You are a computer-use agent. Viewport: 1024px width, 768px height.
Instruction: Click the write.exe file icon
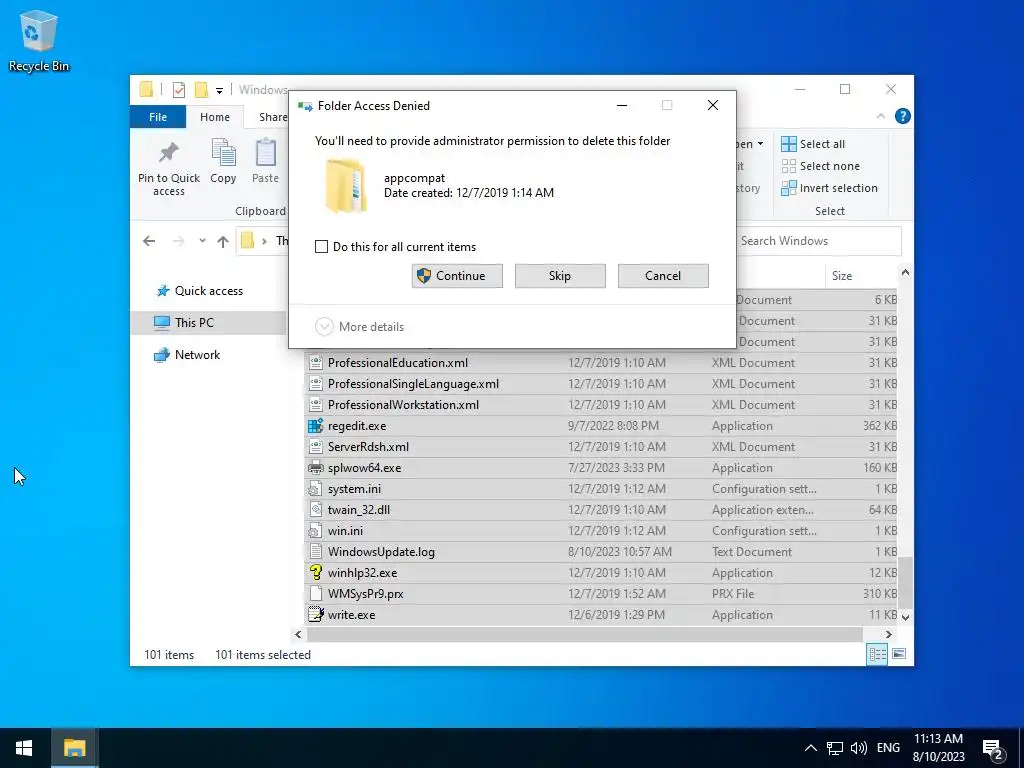(x=315, y=615)
